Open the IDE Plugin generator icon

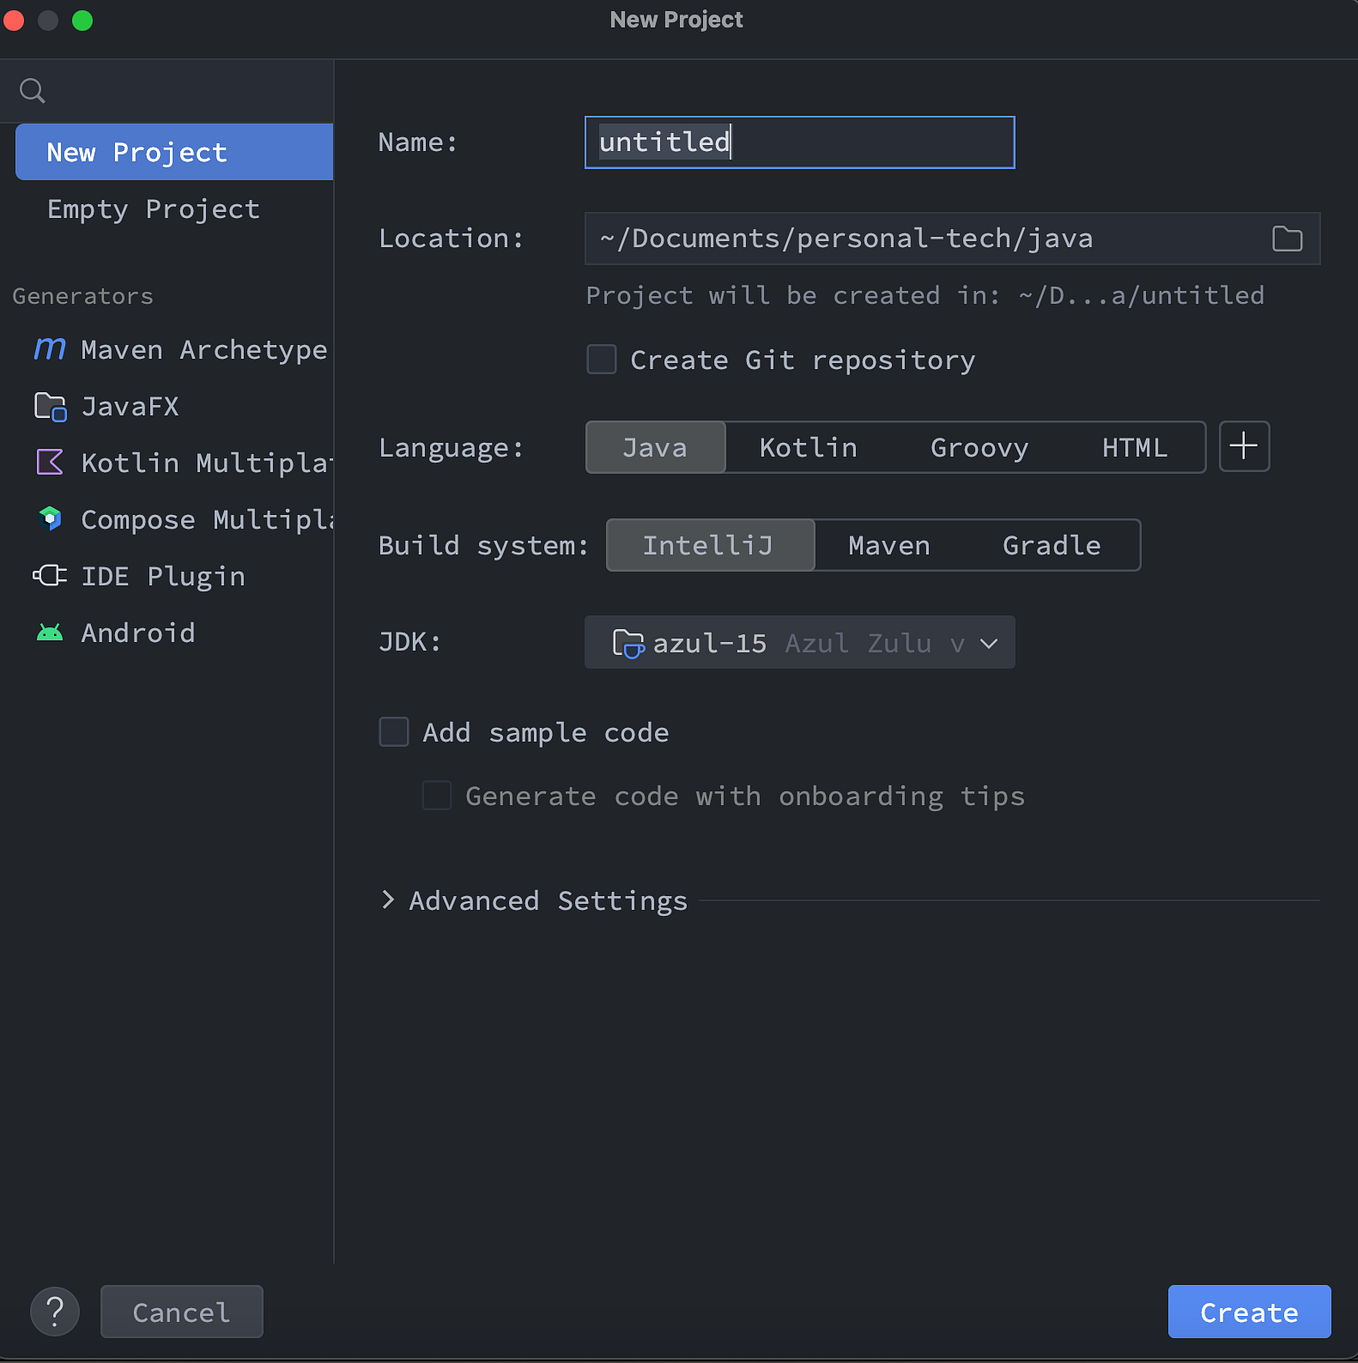tap(49, 575)
